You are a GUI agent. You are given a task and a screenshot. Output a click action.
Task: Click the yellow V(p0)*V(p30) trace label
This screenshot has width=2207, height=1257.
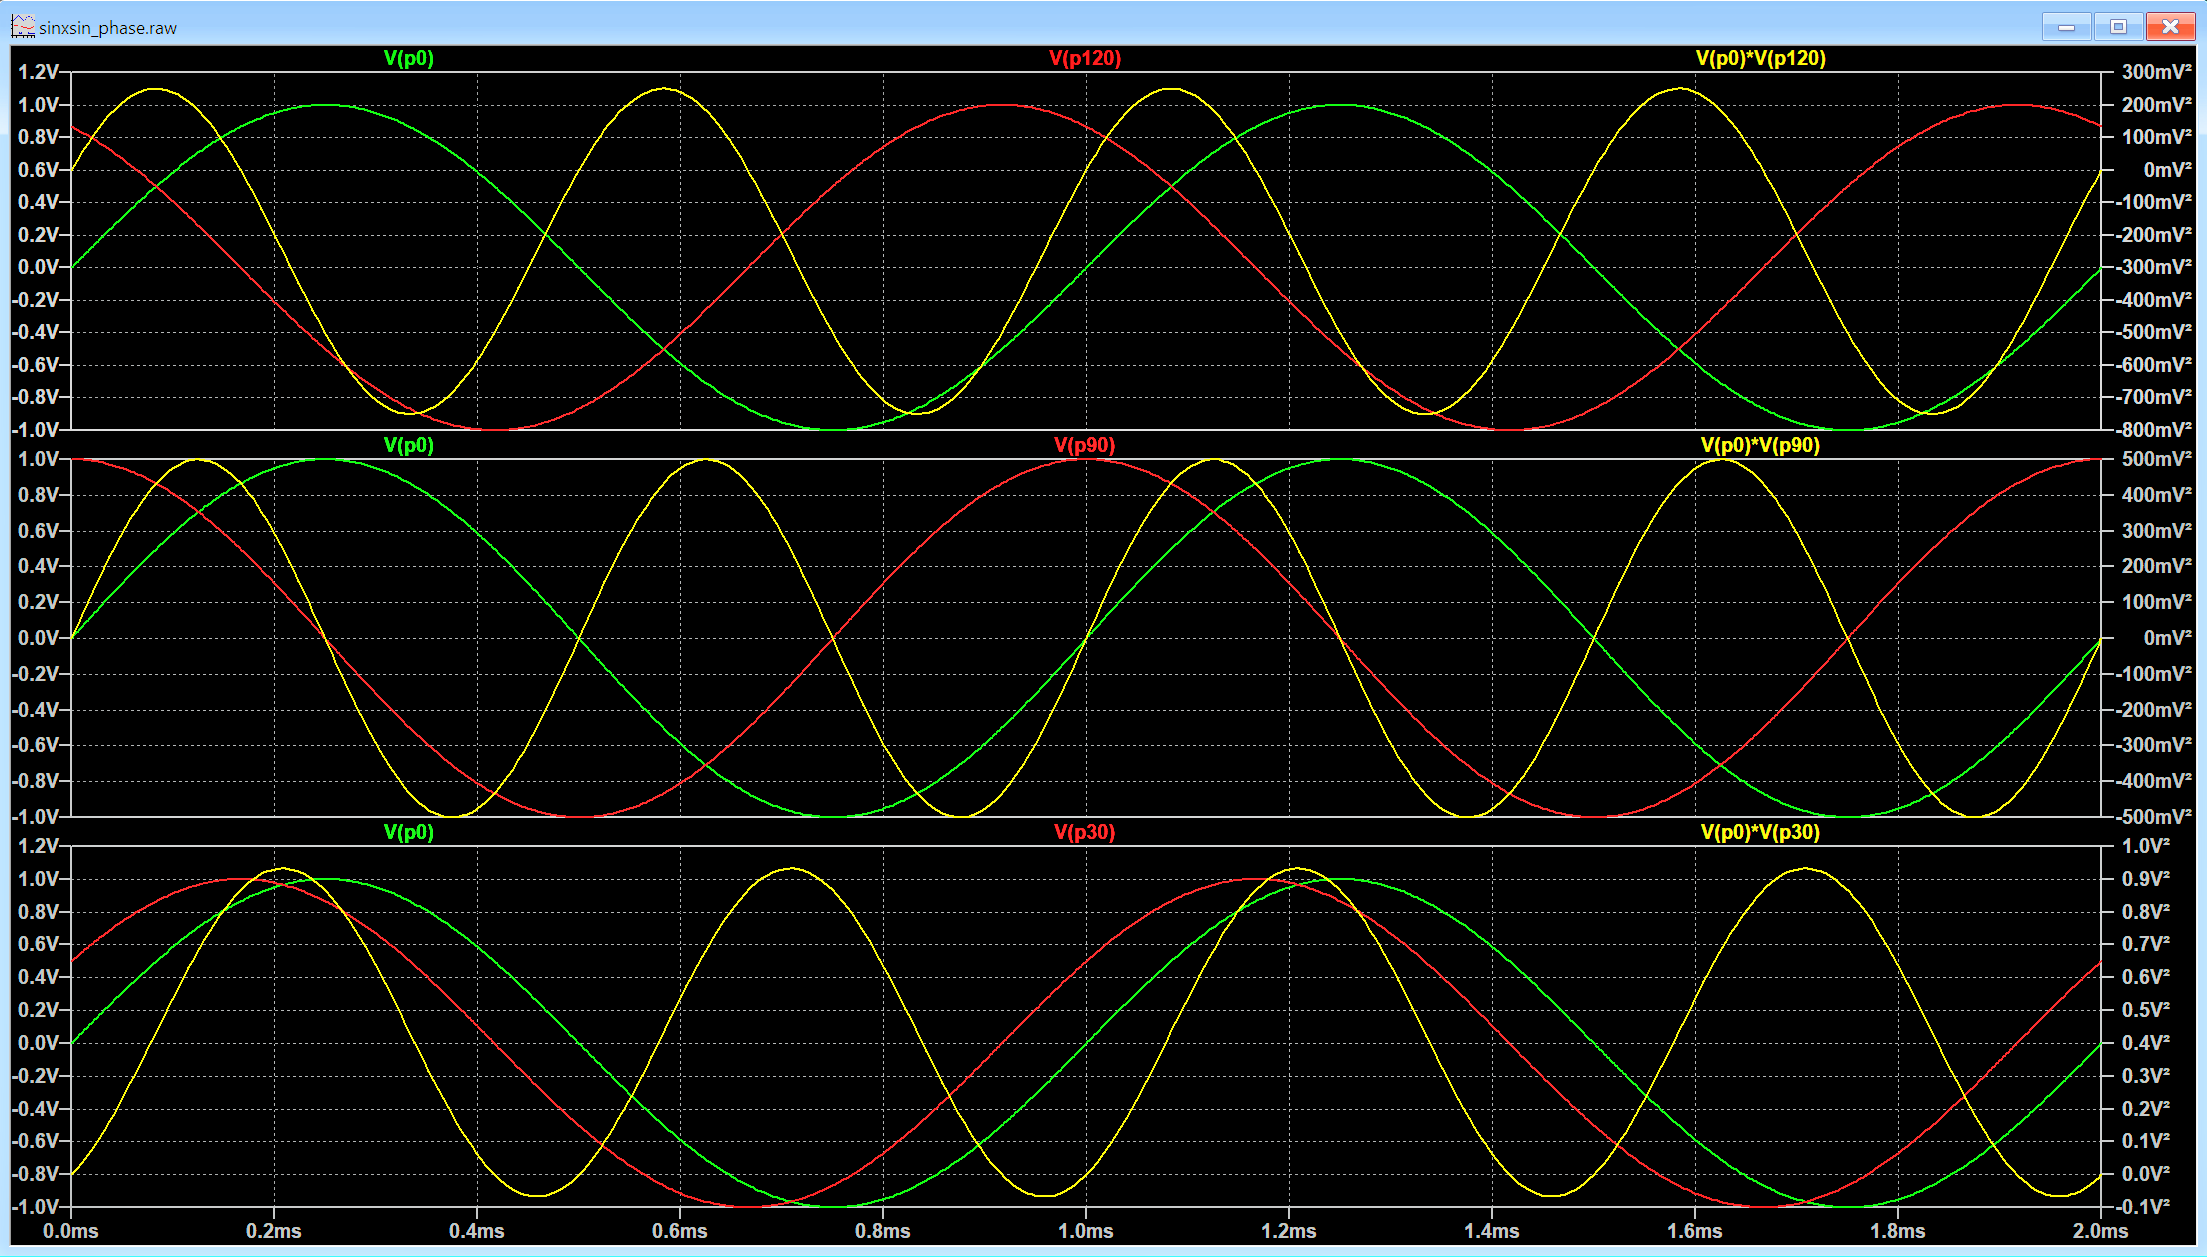click(1760, 832)
